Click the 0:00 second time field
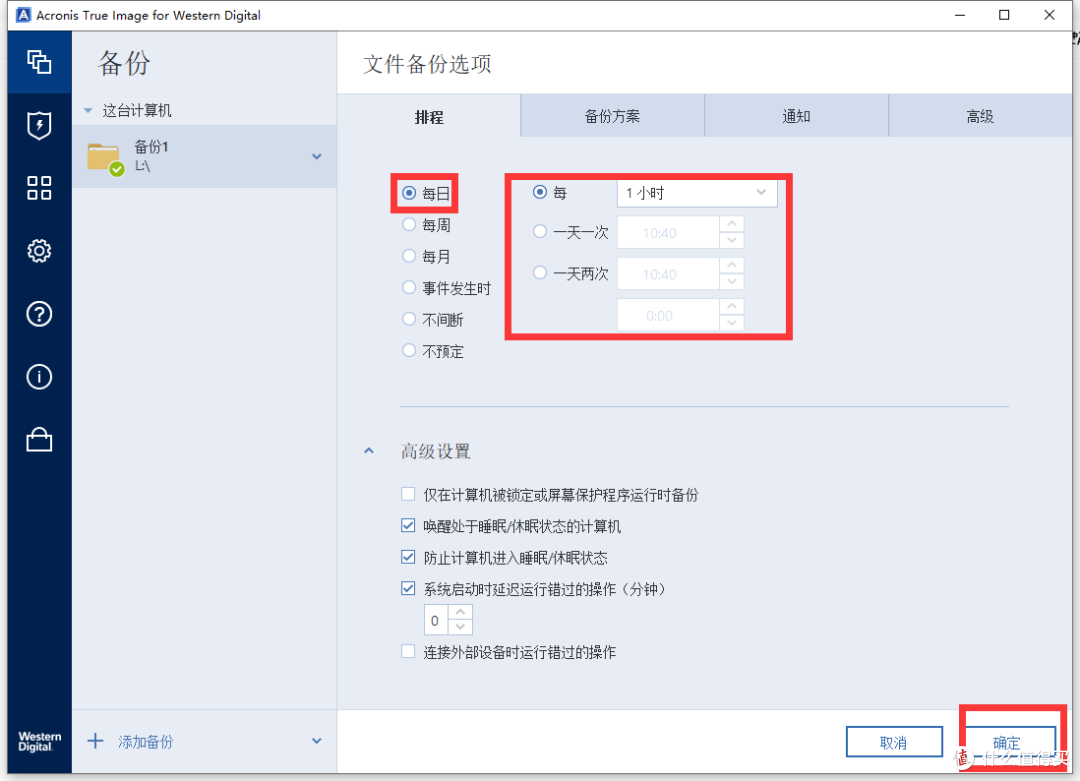 [668, 315]
